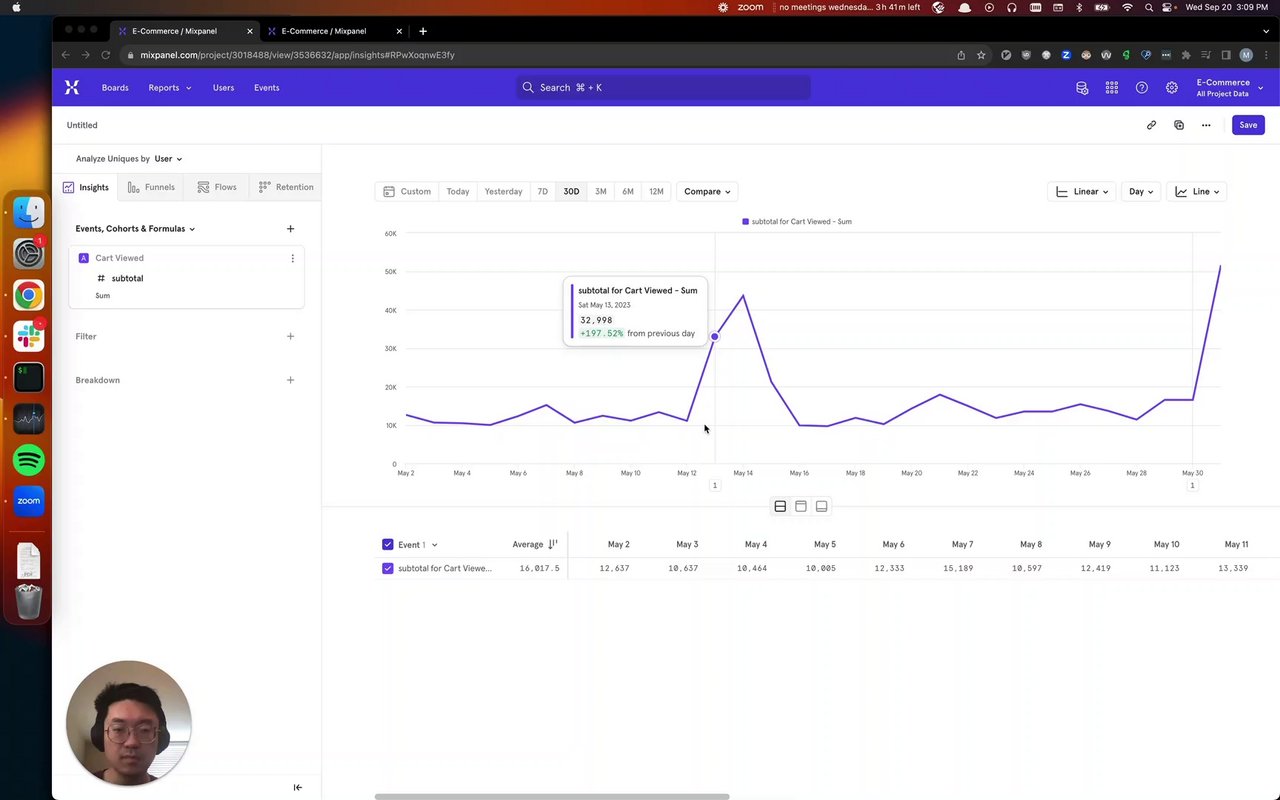The width and height of the screenshot is (1280, 800).
Task: Switch to the Insights tab
Action: coord(86,187)
